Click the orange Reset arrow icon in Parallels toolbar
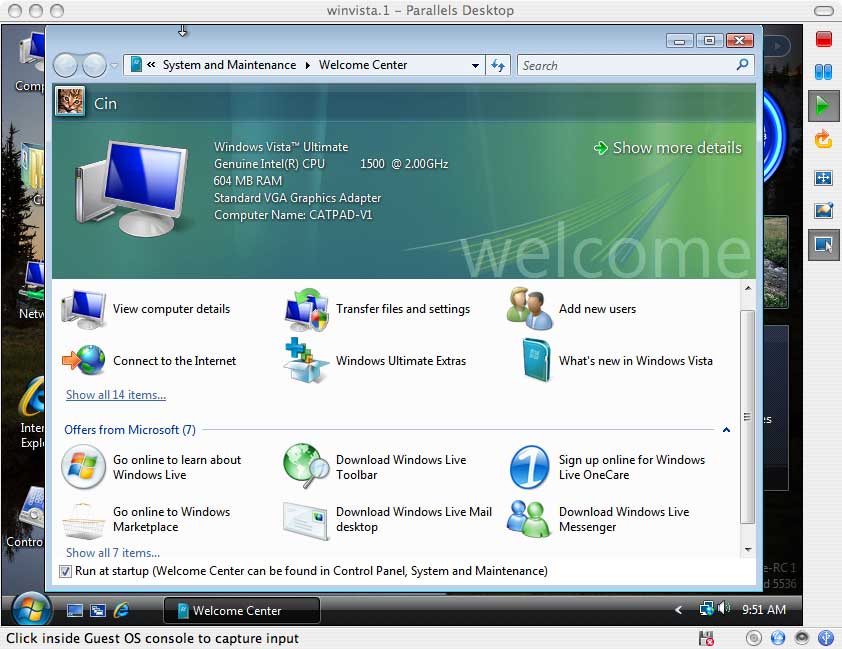The image size is (842, 649). tap(823, 140)
